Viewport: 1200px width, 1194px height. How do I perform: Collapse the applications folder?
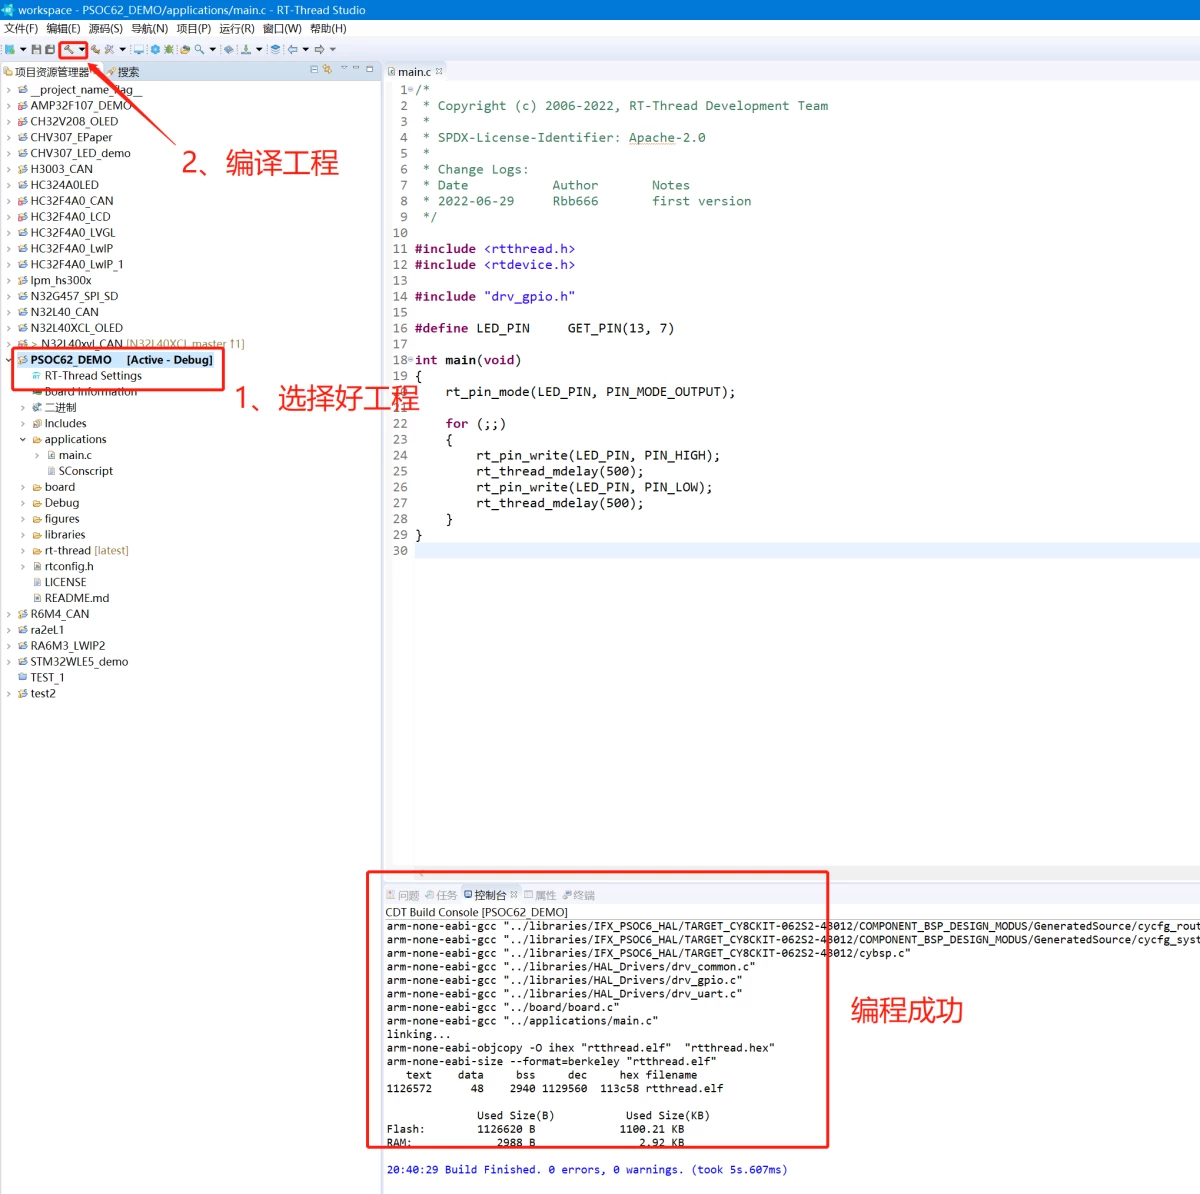(x=23, y=440)
